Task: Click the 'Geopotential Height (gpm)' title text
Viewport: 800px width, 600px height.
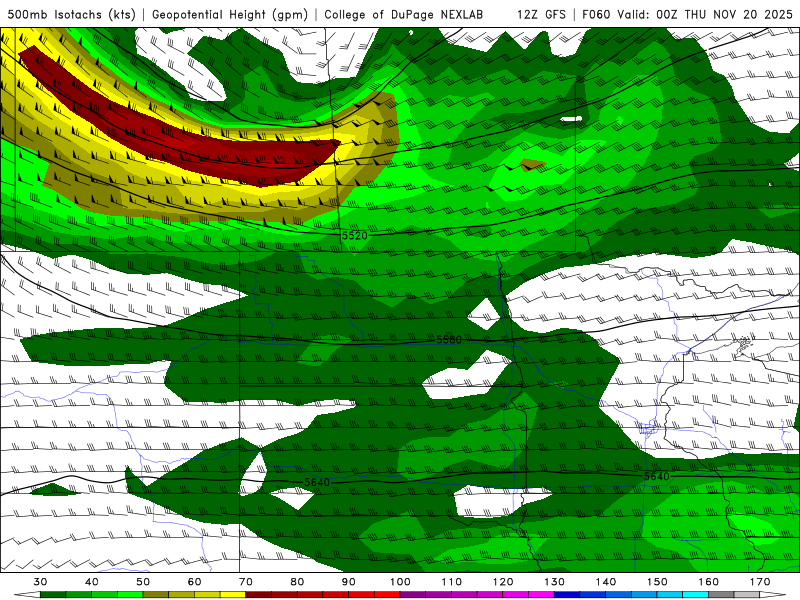Action: (230, 14)
